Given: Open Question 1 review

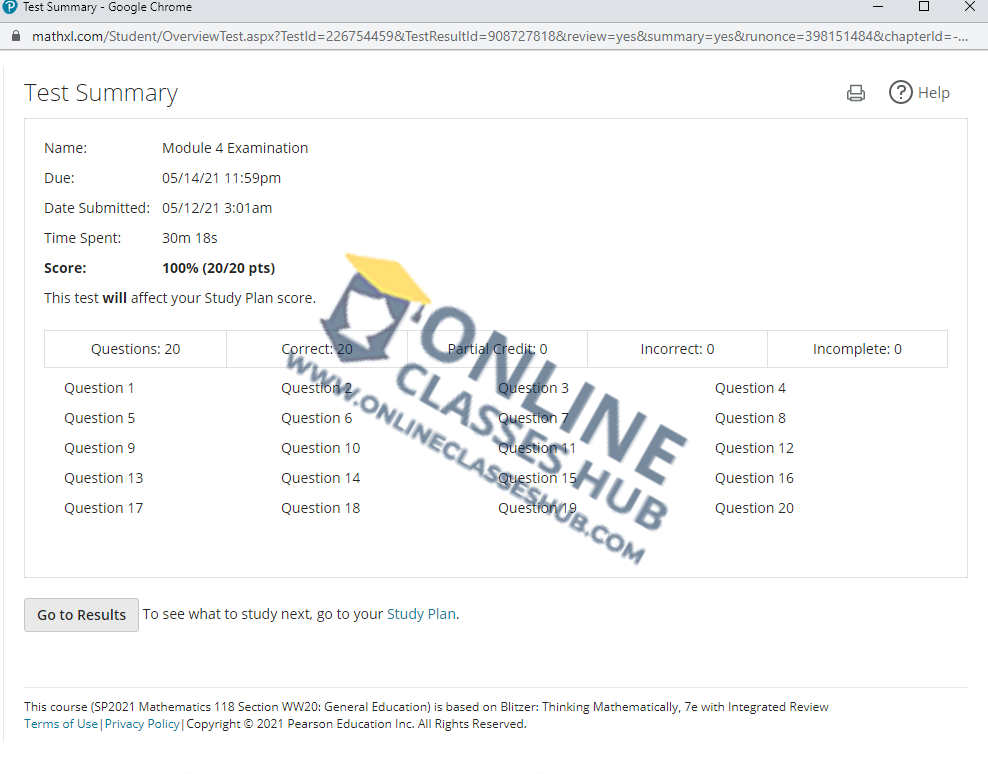Looking at the screenshot, I should [99, 388].
